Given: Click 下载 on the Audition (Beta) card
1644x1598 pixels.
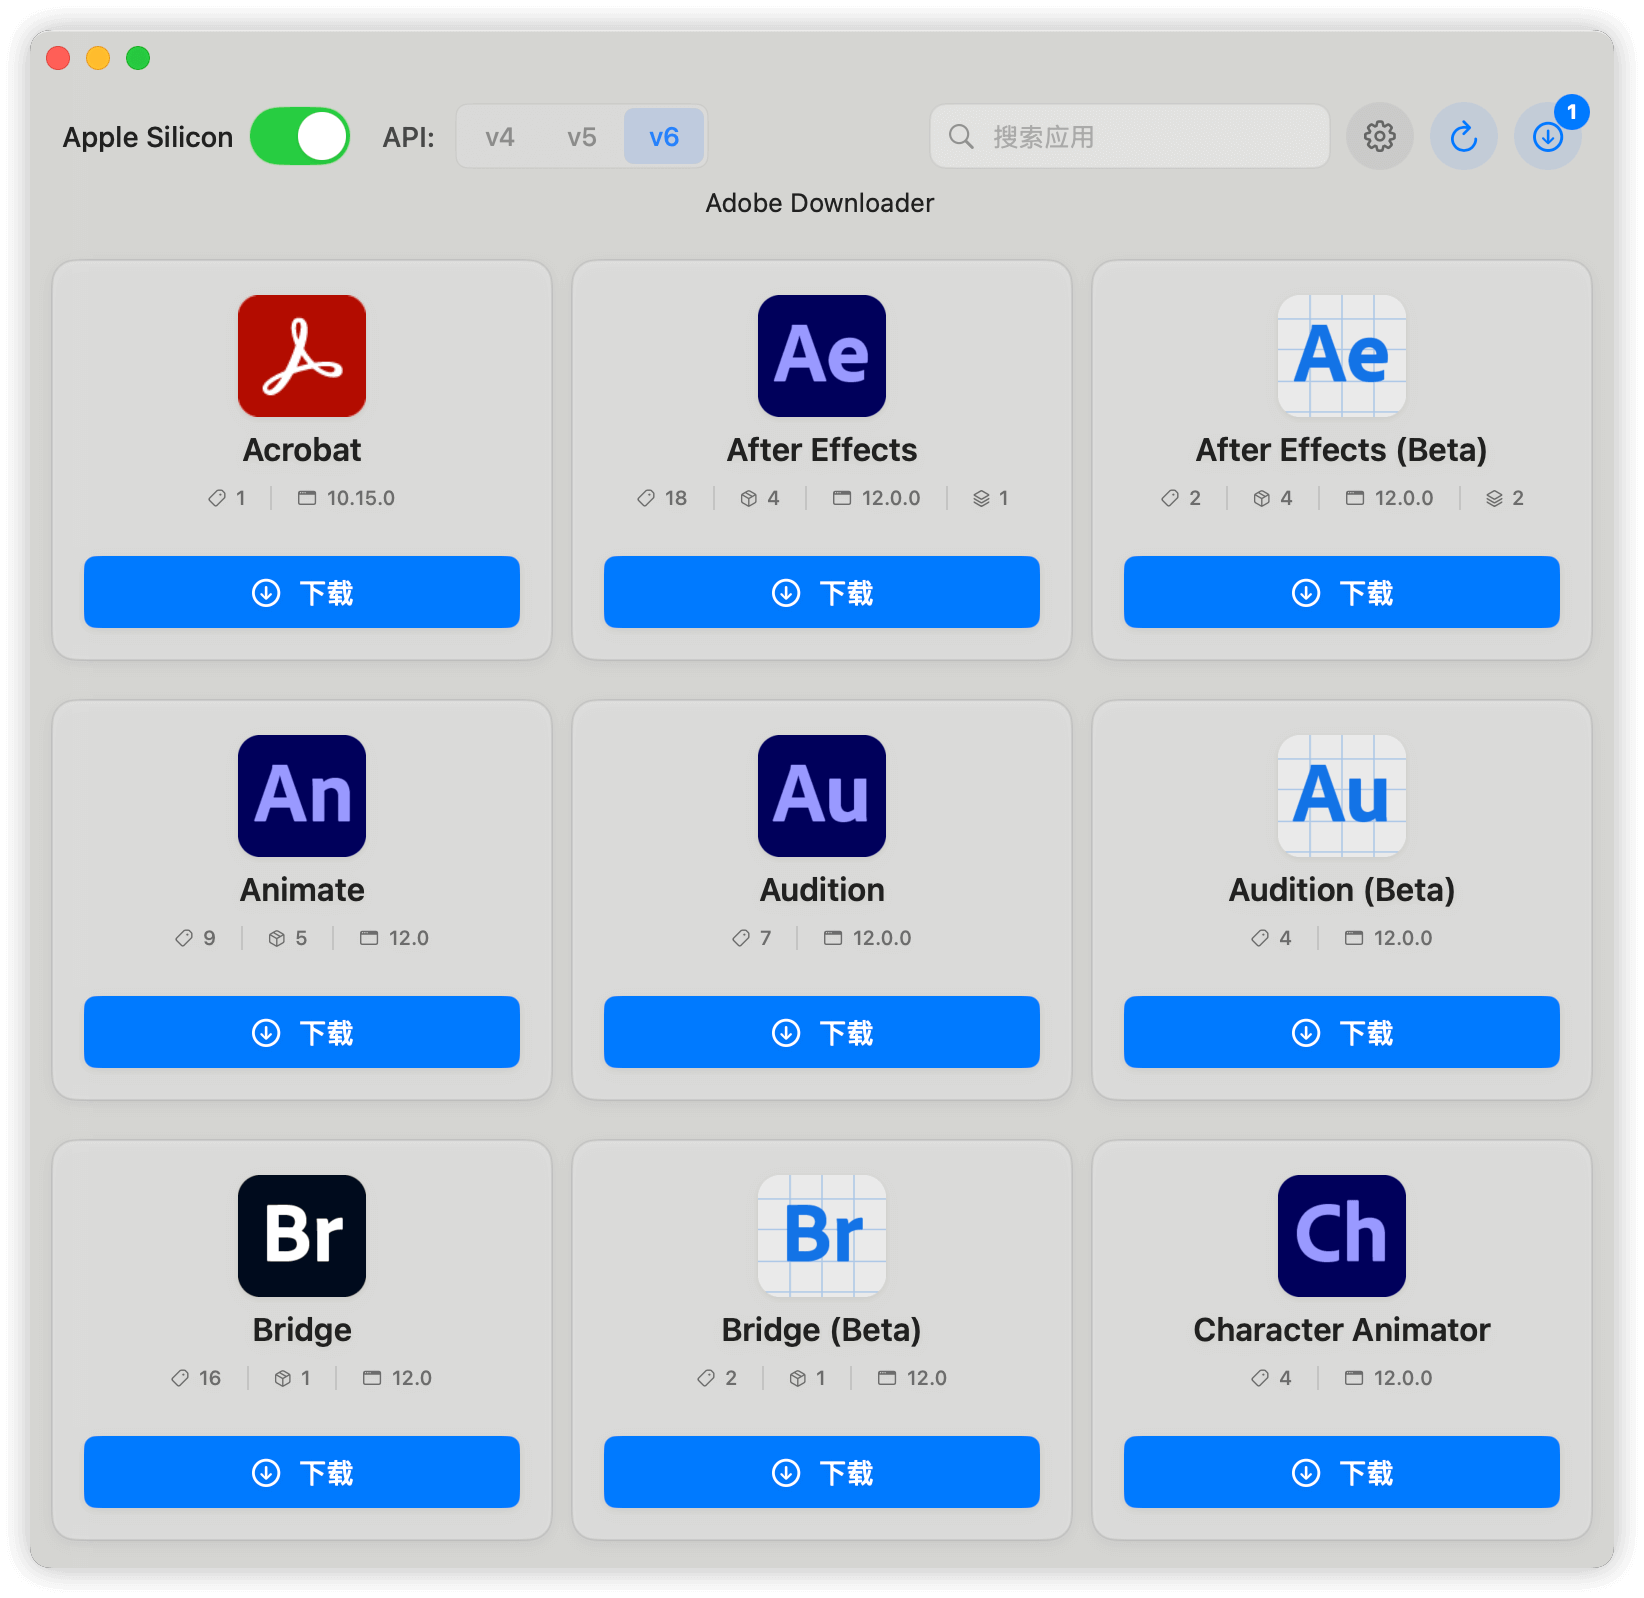Looking at the screenshot, I should [x=1341, y=1032].
